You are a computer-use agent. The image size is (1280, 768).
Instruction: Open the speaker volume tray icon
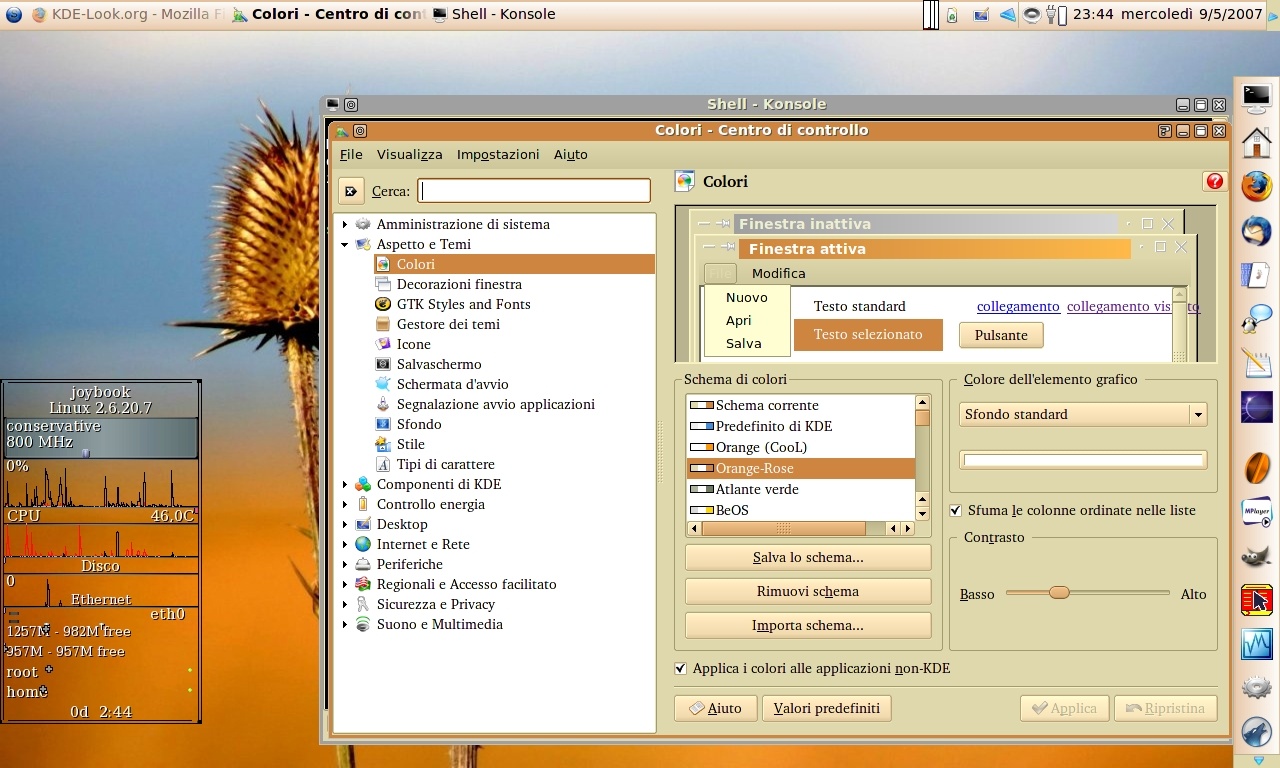(x=1034, y=14)
